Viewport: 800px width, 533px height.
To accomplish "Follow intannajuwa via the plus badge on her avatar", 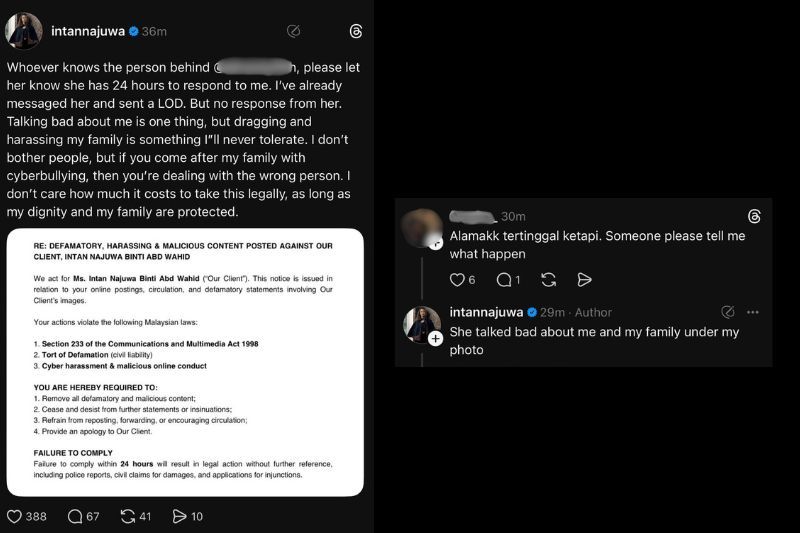I will point(435,339).
